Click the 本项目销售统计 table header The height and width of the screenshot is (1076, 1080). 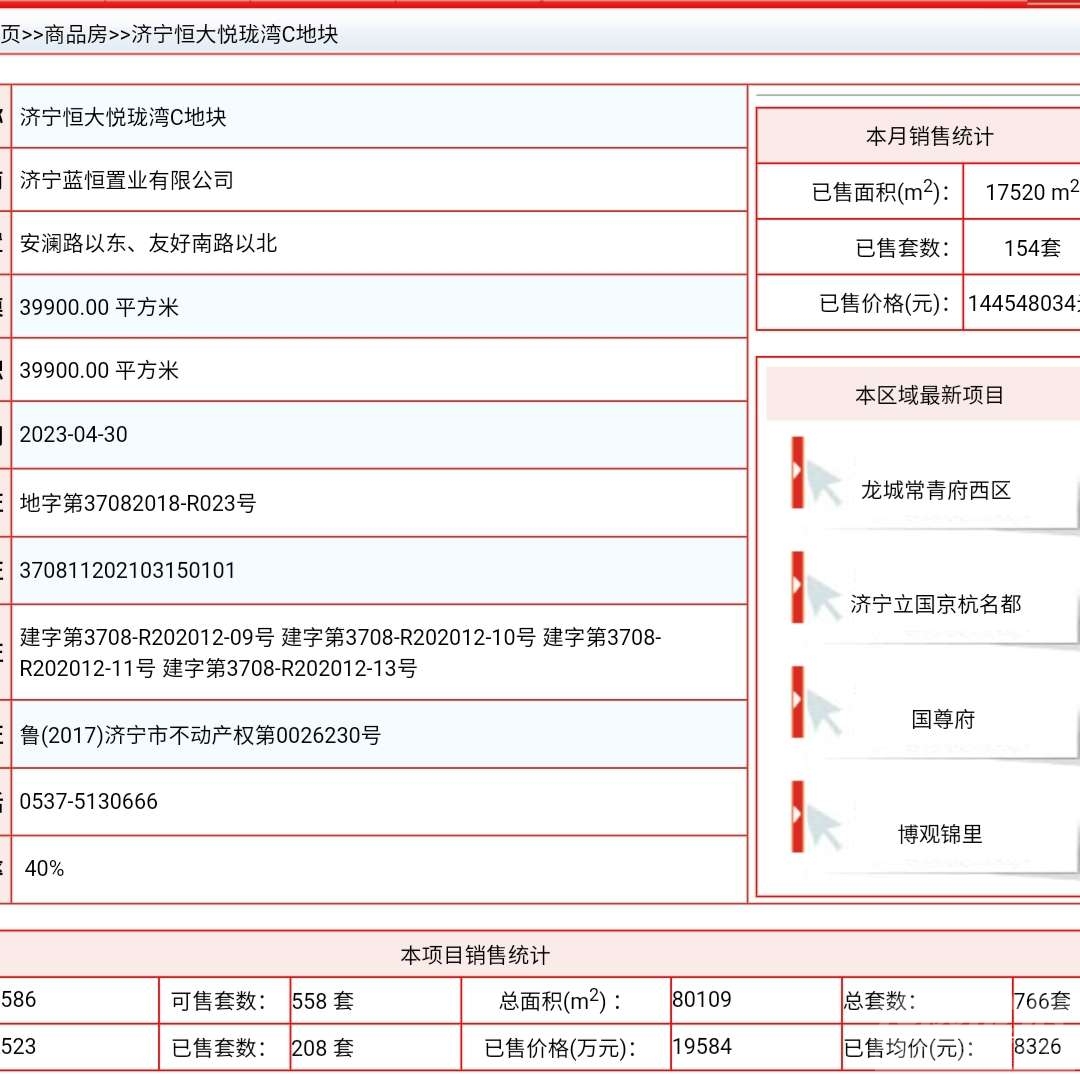point(475,956)
